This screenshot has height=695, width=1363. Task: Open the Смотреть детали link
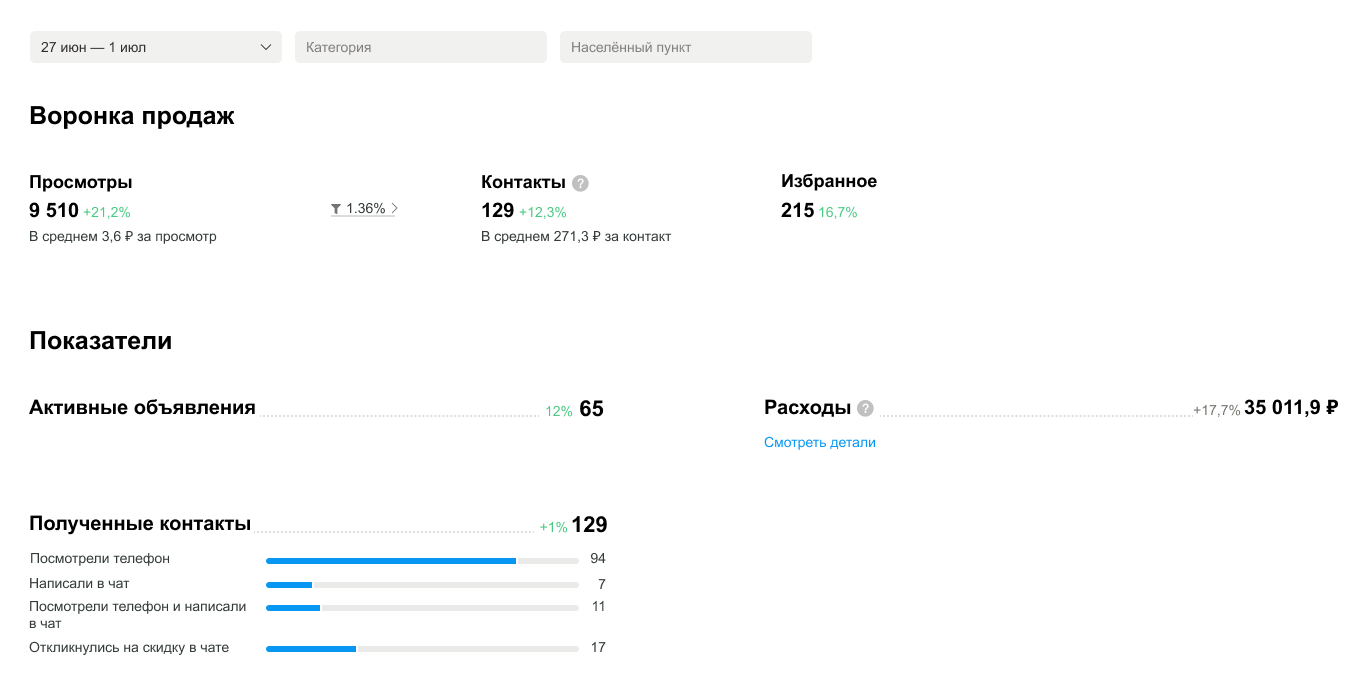(x=819, y=442)
